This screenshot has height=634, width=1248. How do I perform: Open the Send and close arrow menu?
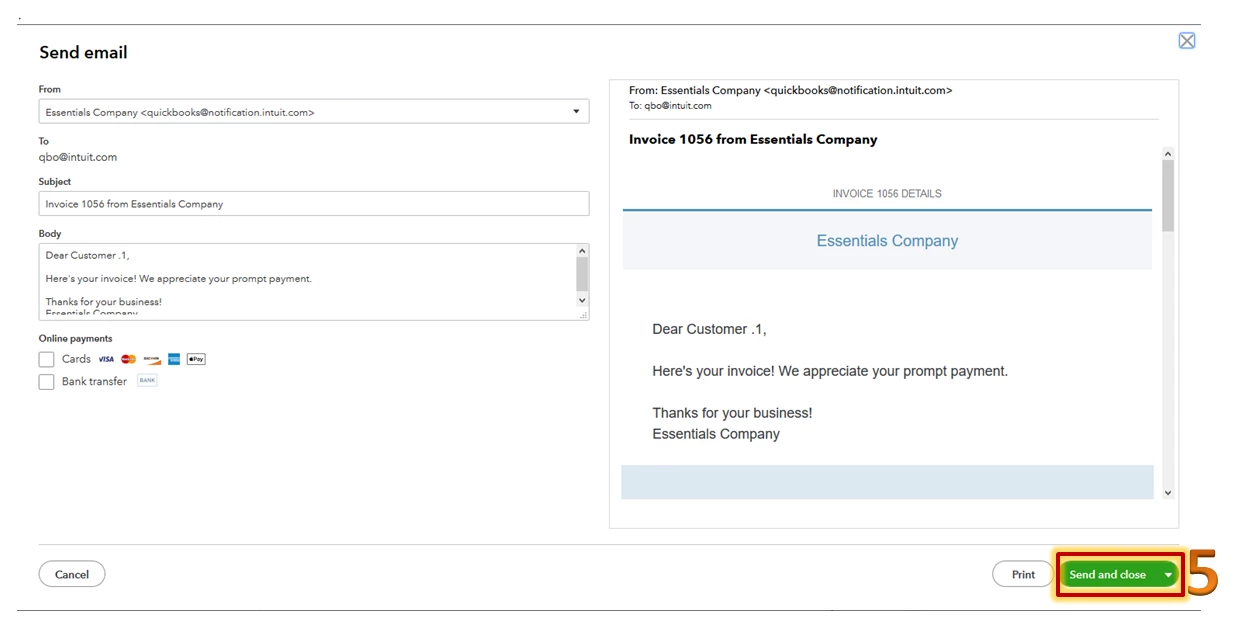pos(1168,575)
